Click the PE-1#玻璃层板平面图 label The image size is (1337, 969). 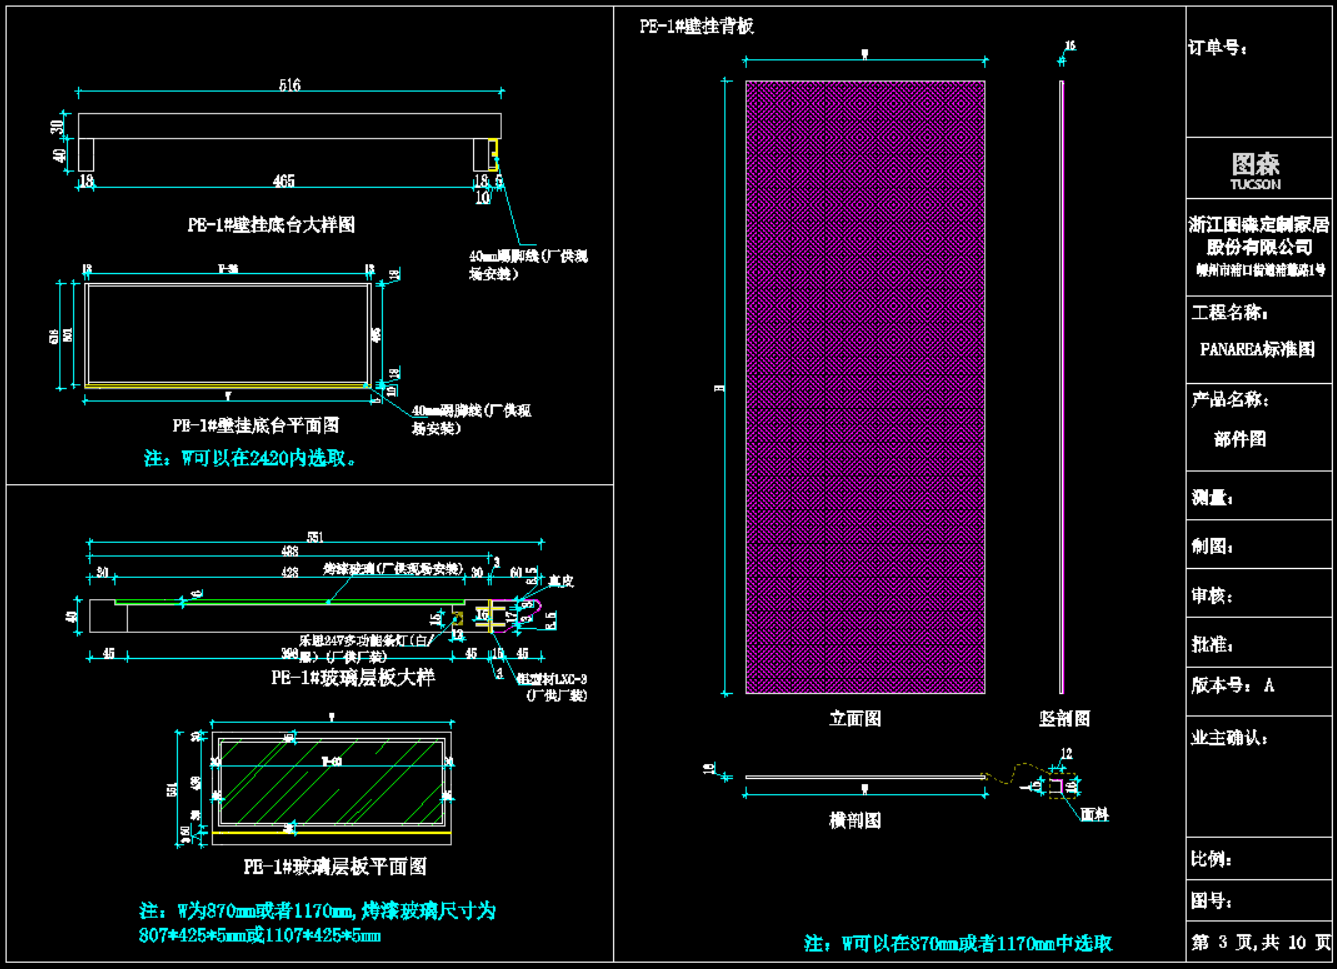point(335,866)
